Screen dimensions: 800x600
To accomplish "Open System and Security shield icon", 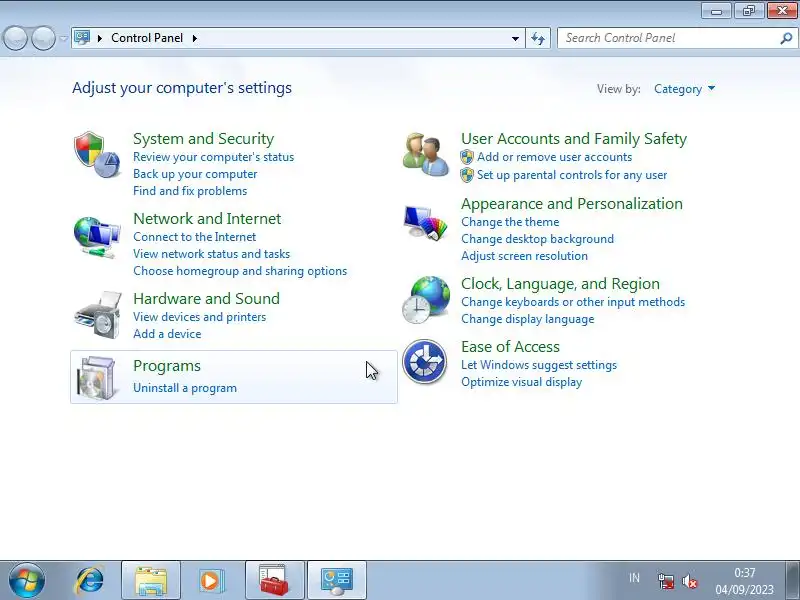I will pyautogui.click(x=97, y=155).
